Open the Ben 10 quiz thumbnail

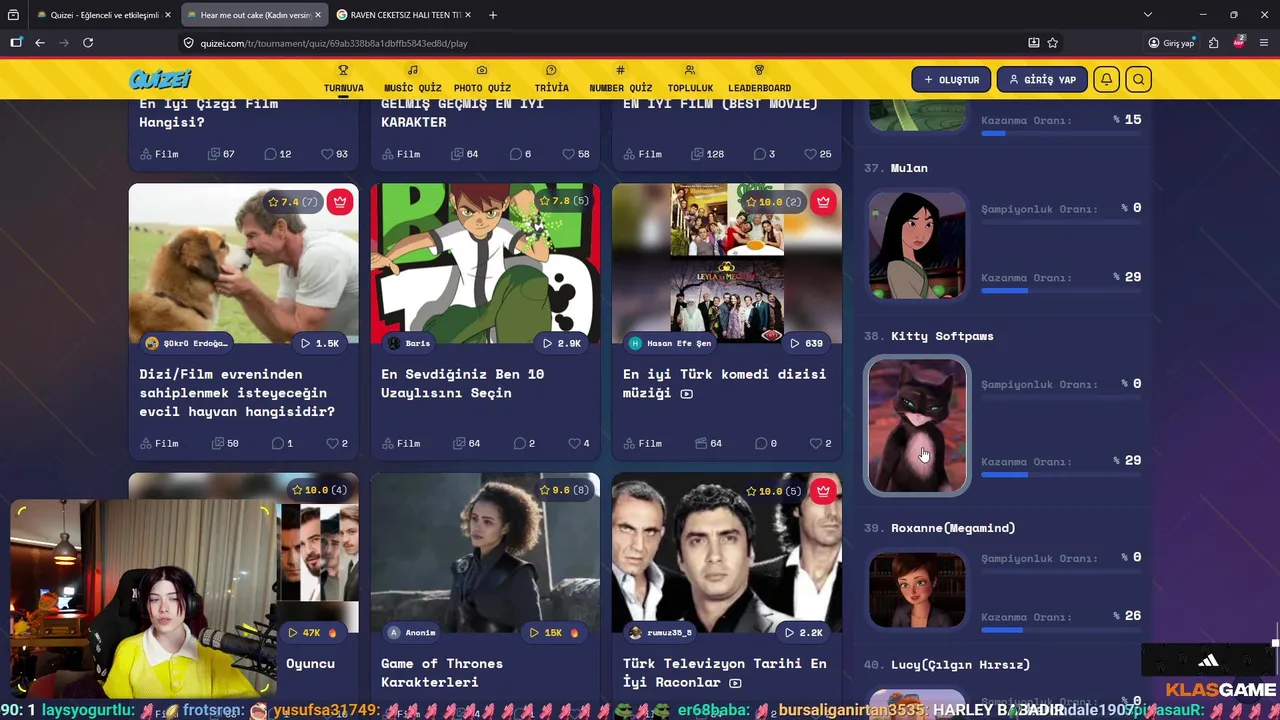(485, 263)
